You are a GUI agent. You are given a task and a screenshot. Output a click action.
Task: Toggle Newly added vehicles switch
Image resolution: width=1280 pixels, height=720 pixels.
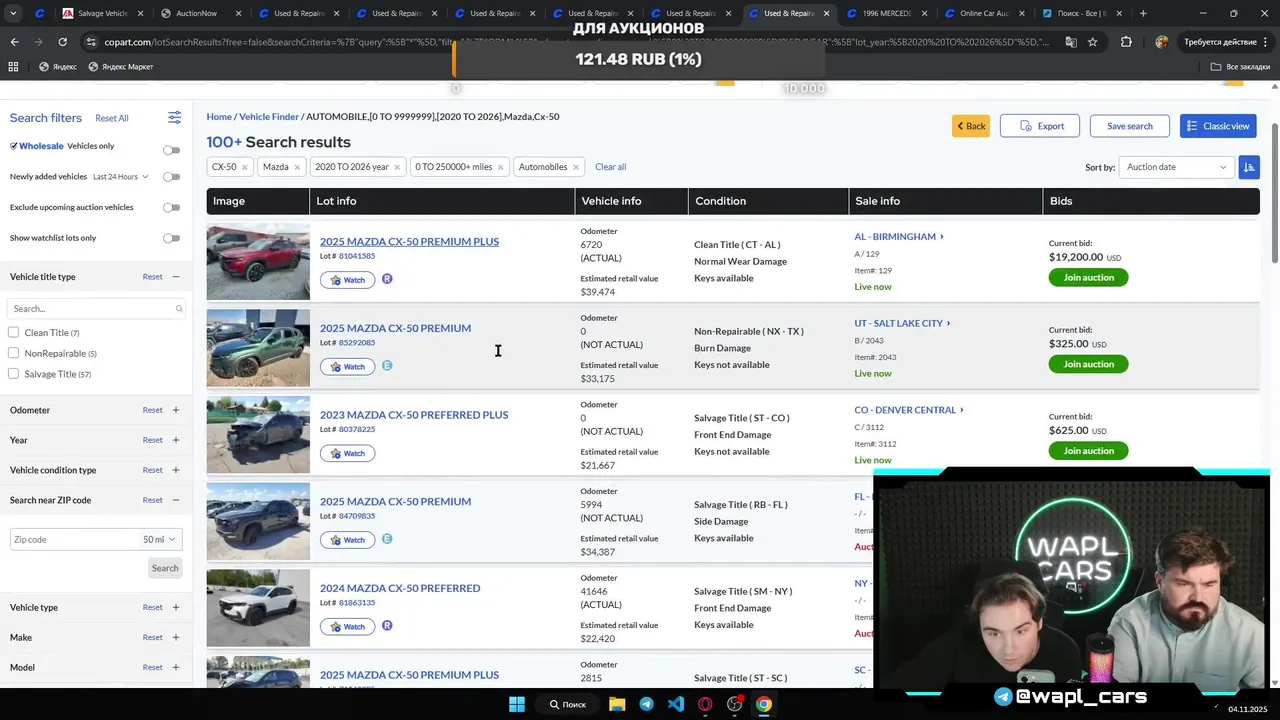(172, 177)
